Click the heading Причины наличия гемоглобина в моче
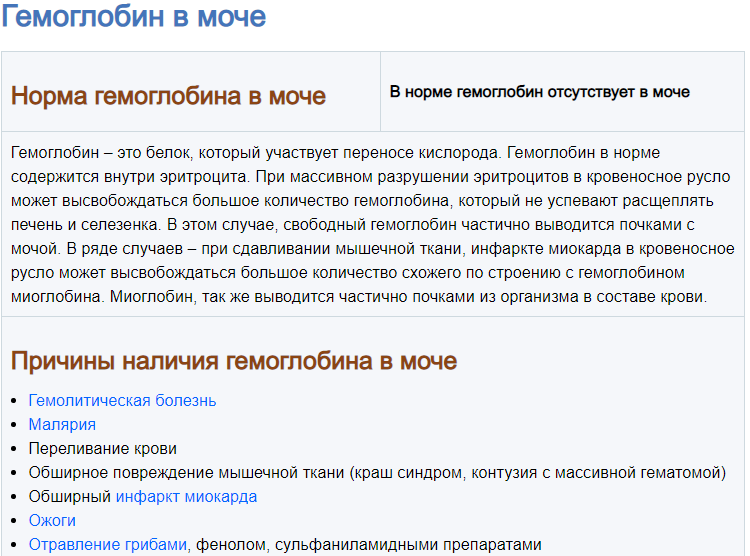Image resolution: width=750 pixels, height=556 pixels. click(x=234, y=361)
